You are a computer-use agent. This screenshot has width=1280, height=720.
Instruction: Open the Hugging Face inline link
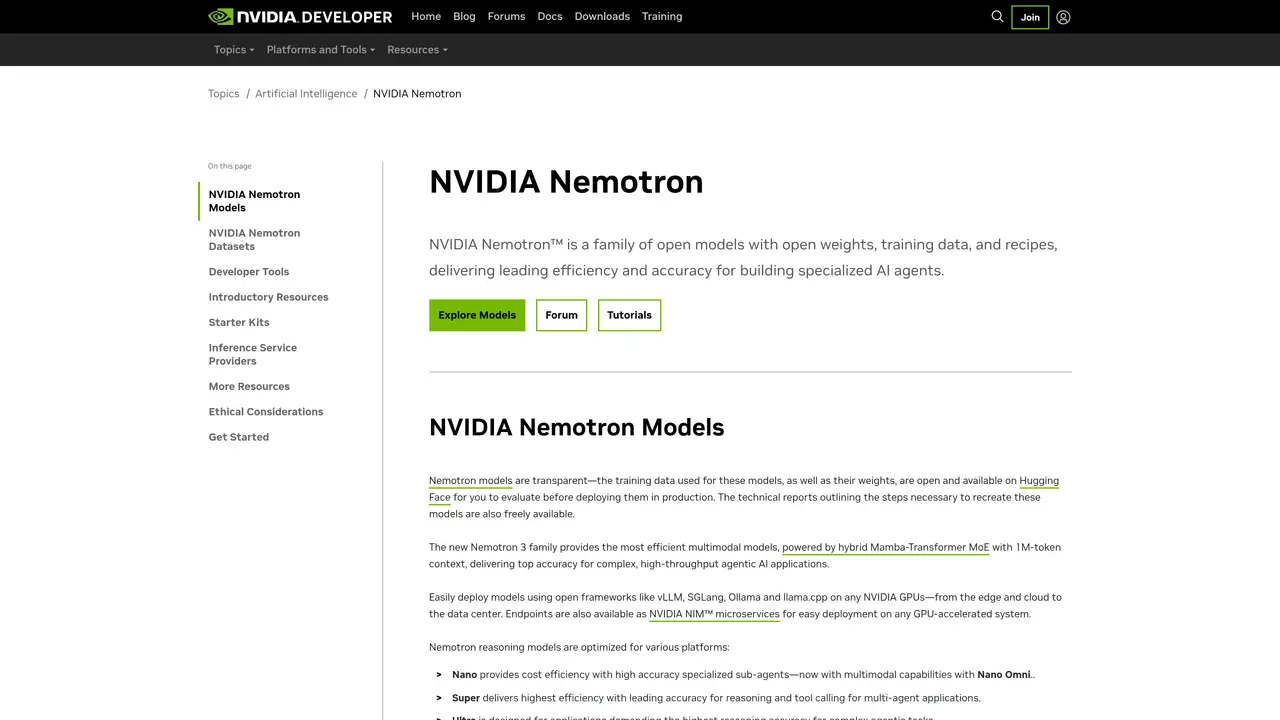1039,481
